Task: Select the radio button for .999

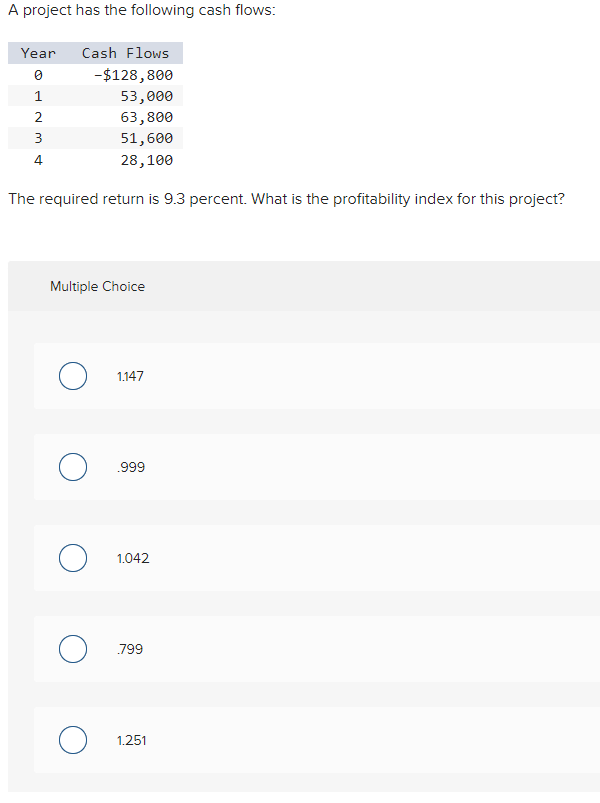Action: [x=72, y=467]
